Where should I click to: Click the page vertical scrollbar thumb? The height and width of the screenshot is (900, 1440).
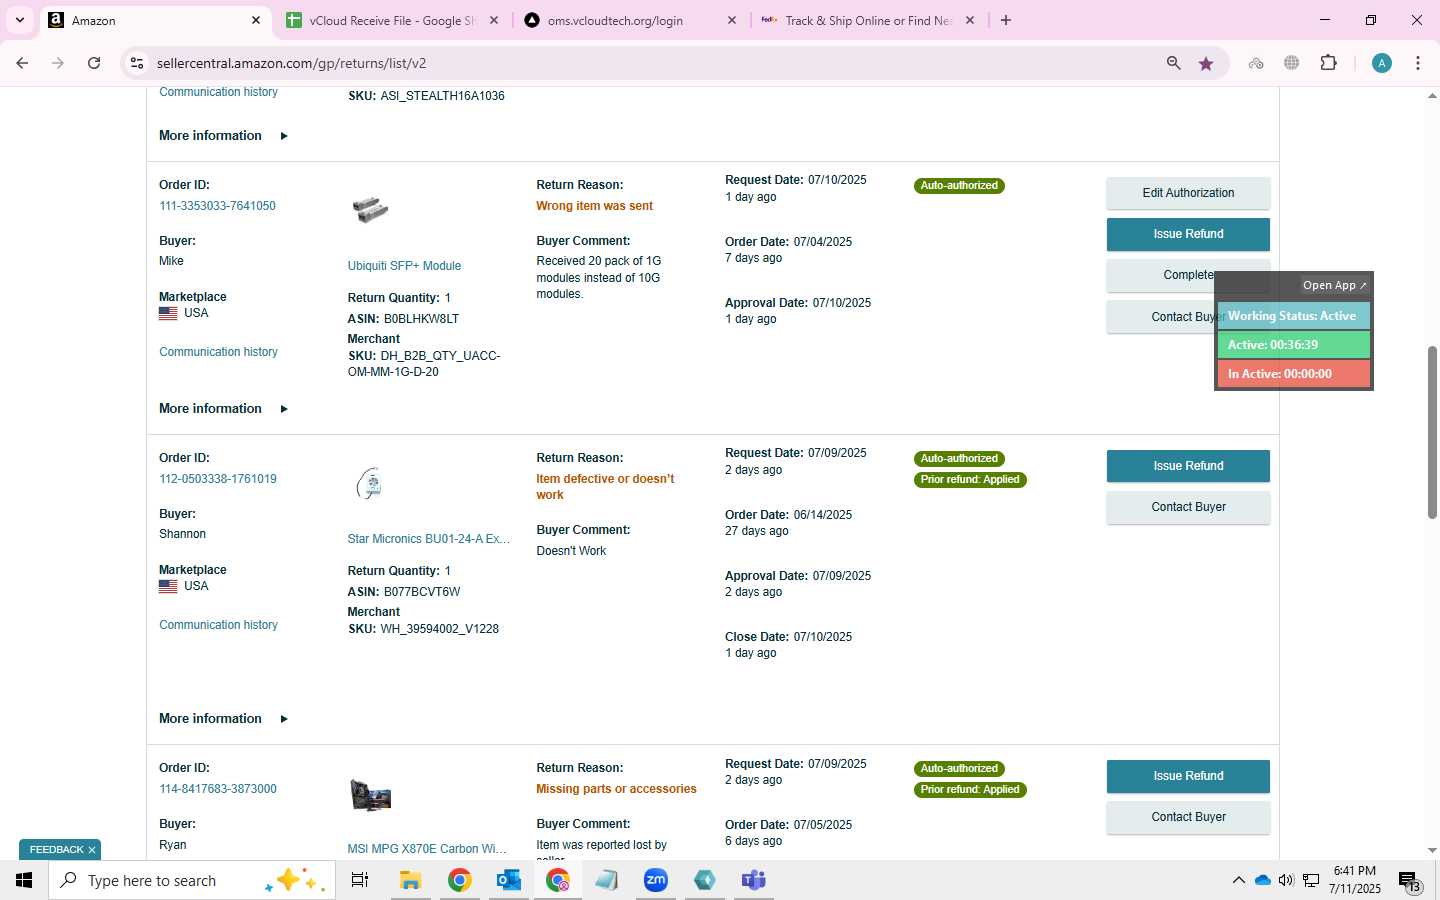coord(1432,432)
